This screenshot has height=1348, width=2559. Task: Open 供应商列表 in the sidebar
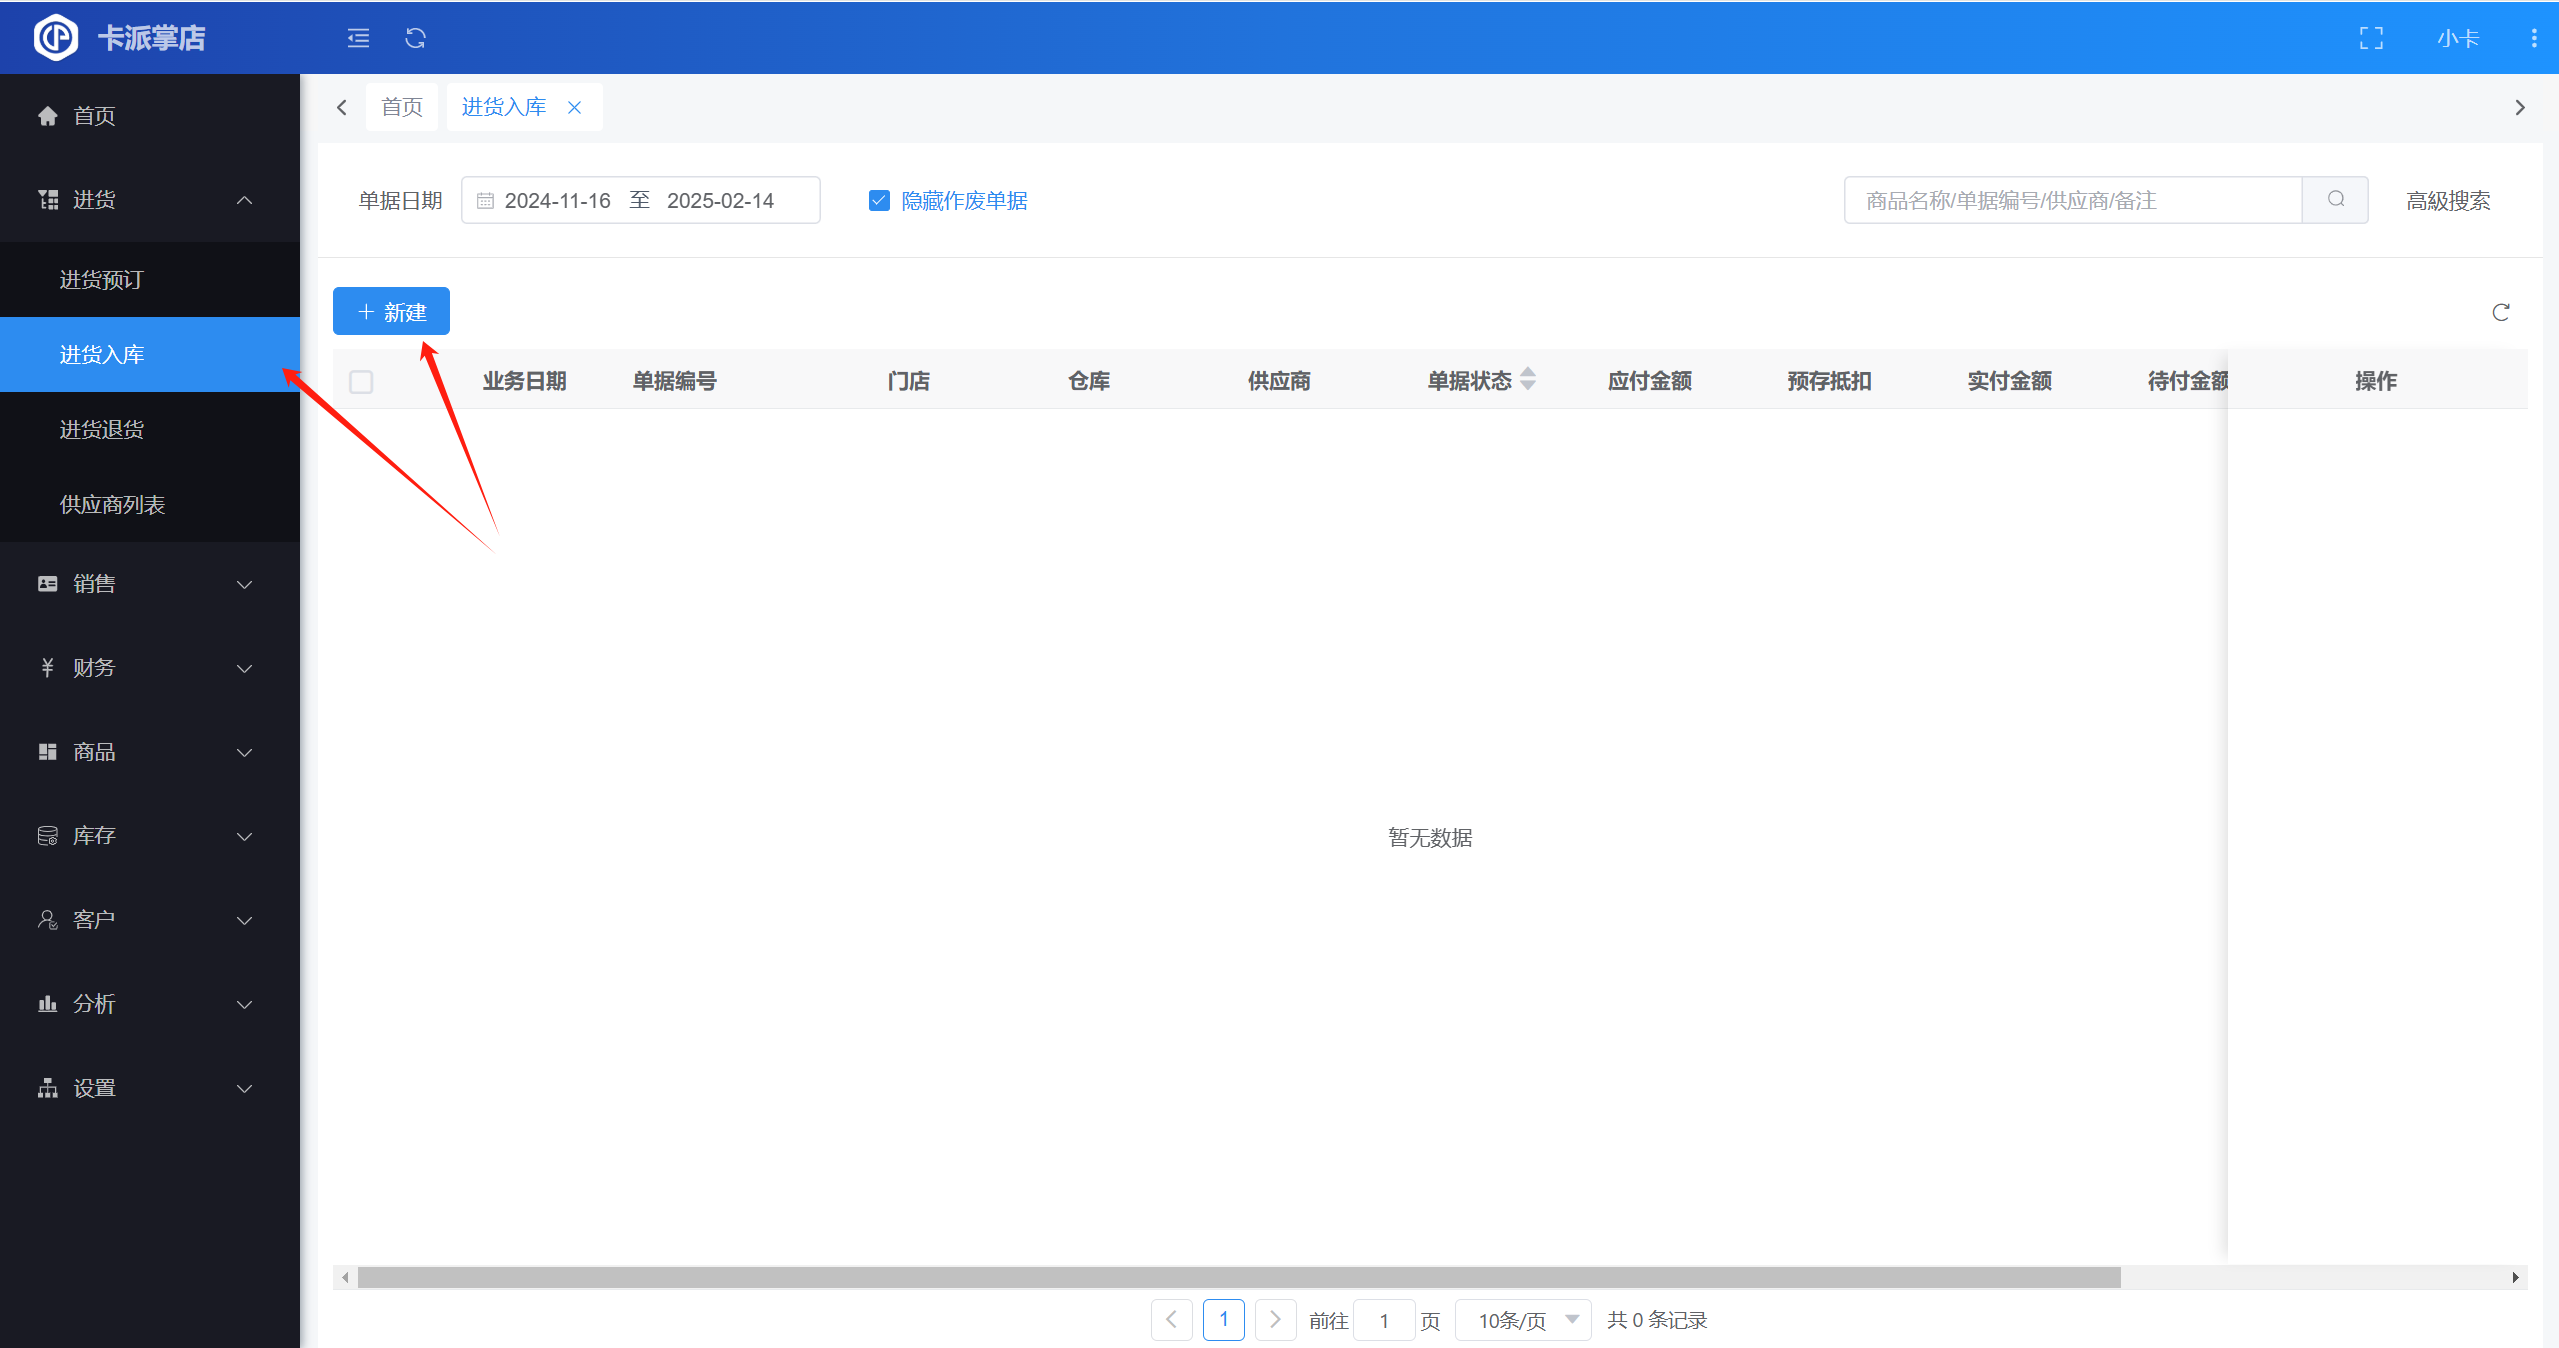[x=112, y=505]
